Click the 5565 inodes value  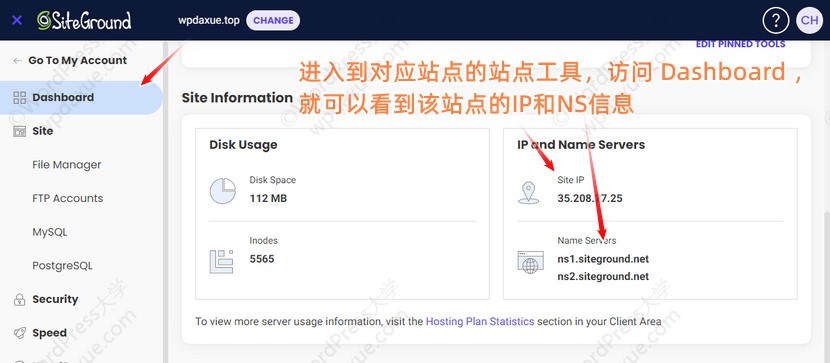pyautogui.click(x=262, y=259)
